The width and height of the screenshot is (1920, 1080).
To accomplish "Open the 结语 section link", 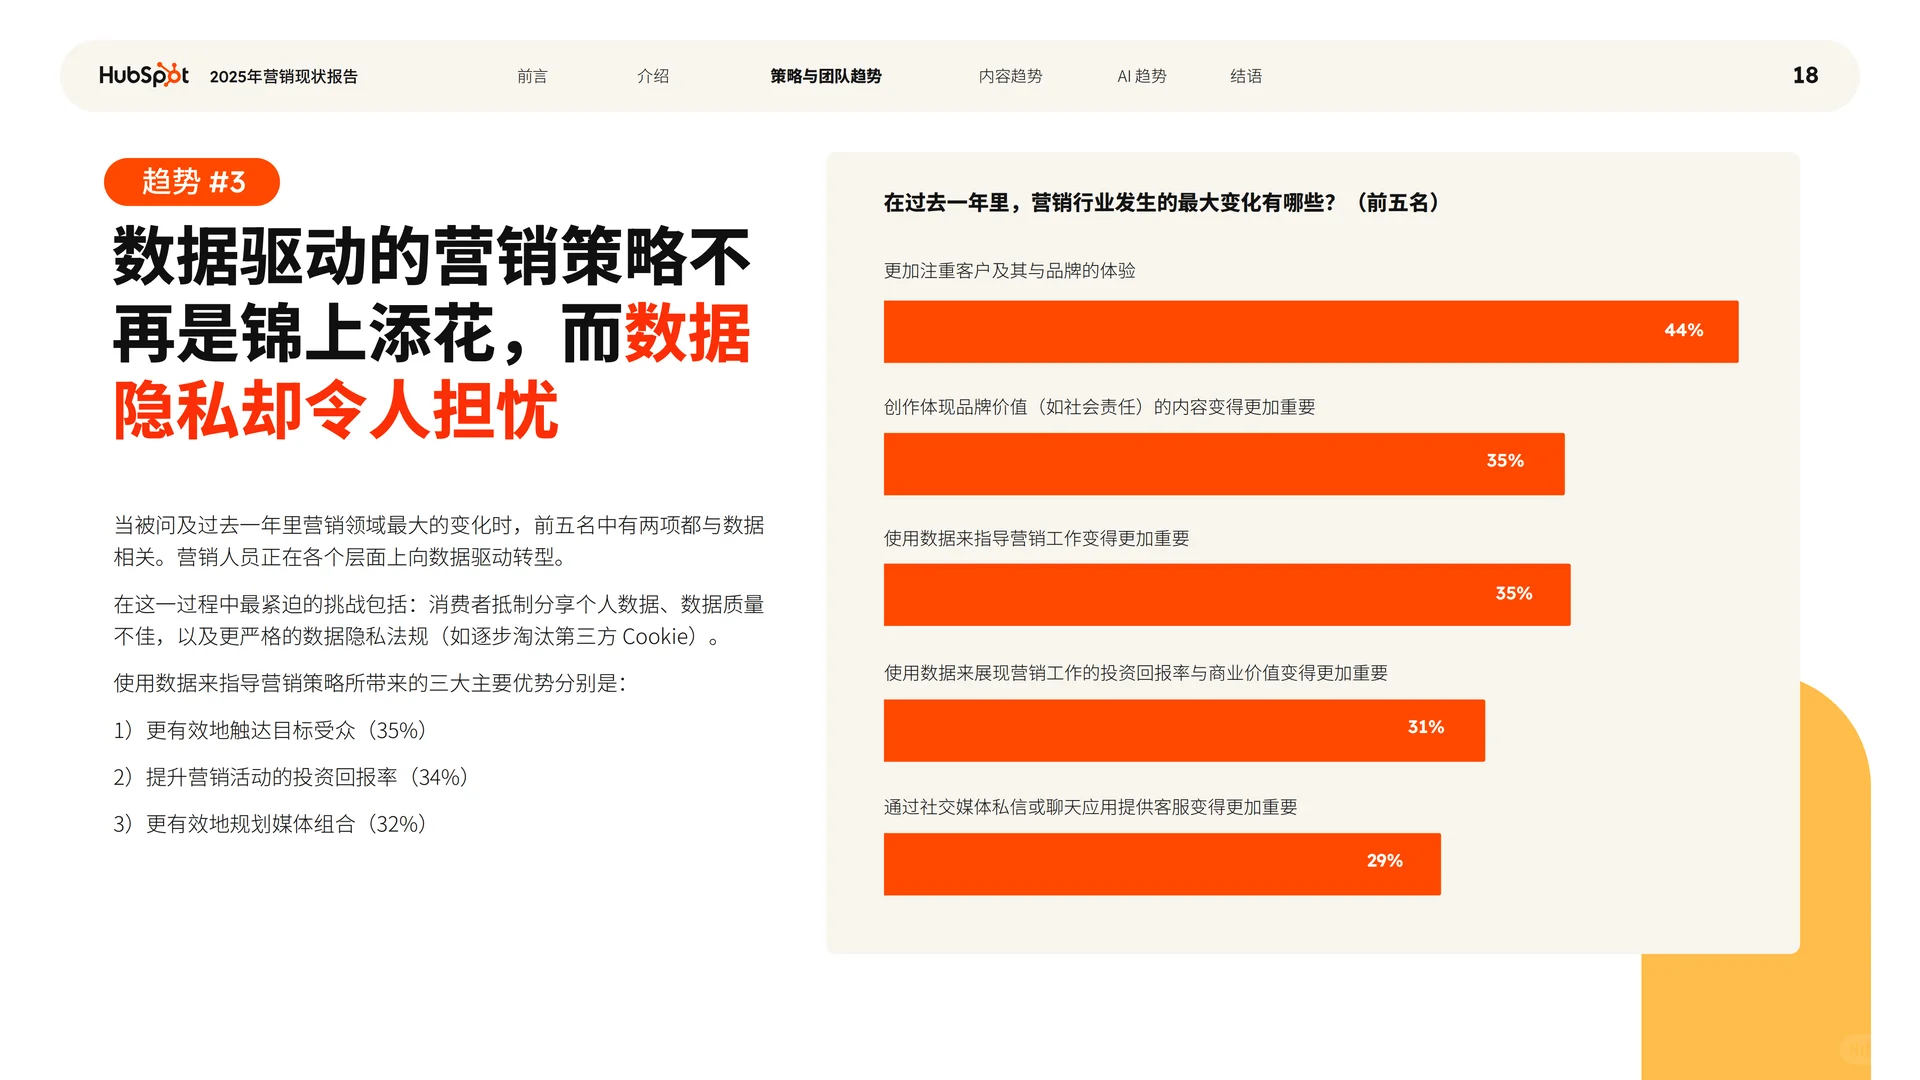I will point(1247,76).
